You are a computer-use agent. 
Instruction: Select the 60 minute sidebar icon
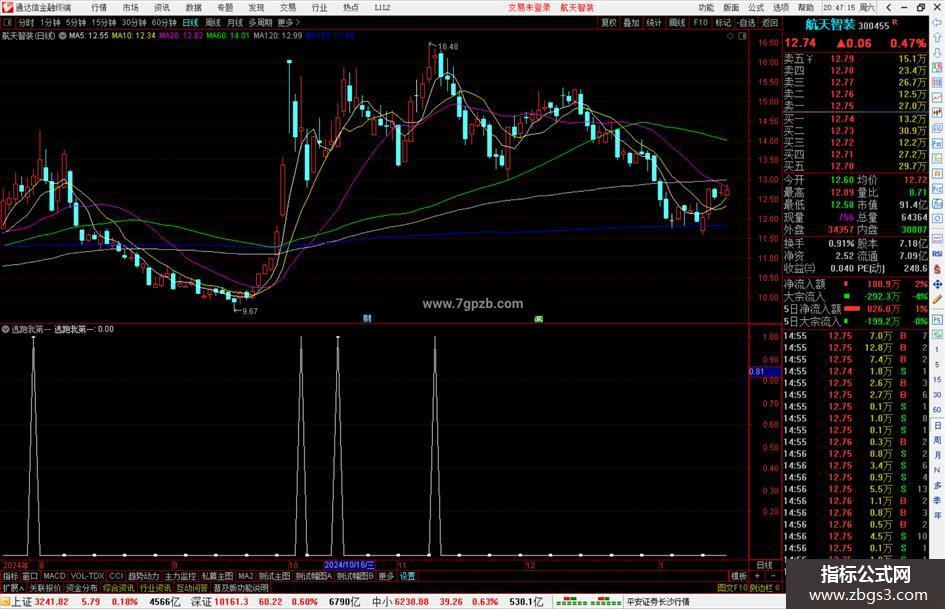[937, 410]
